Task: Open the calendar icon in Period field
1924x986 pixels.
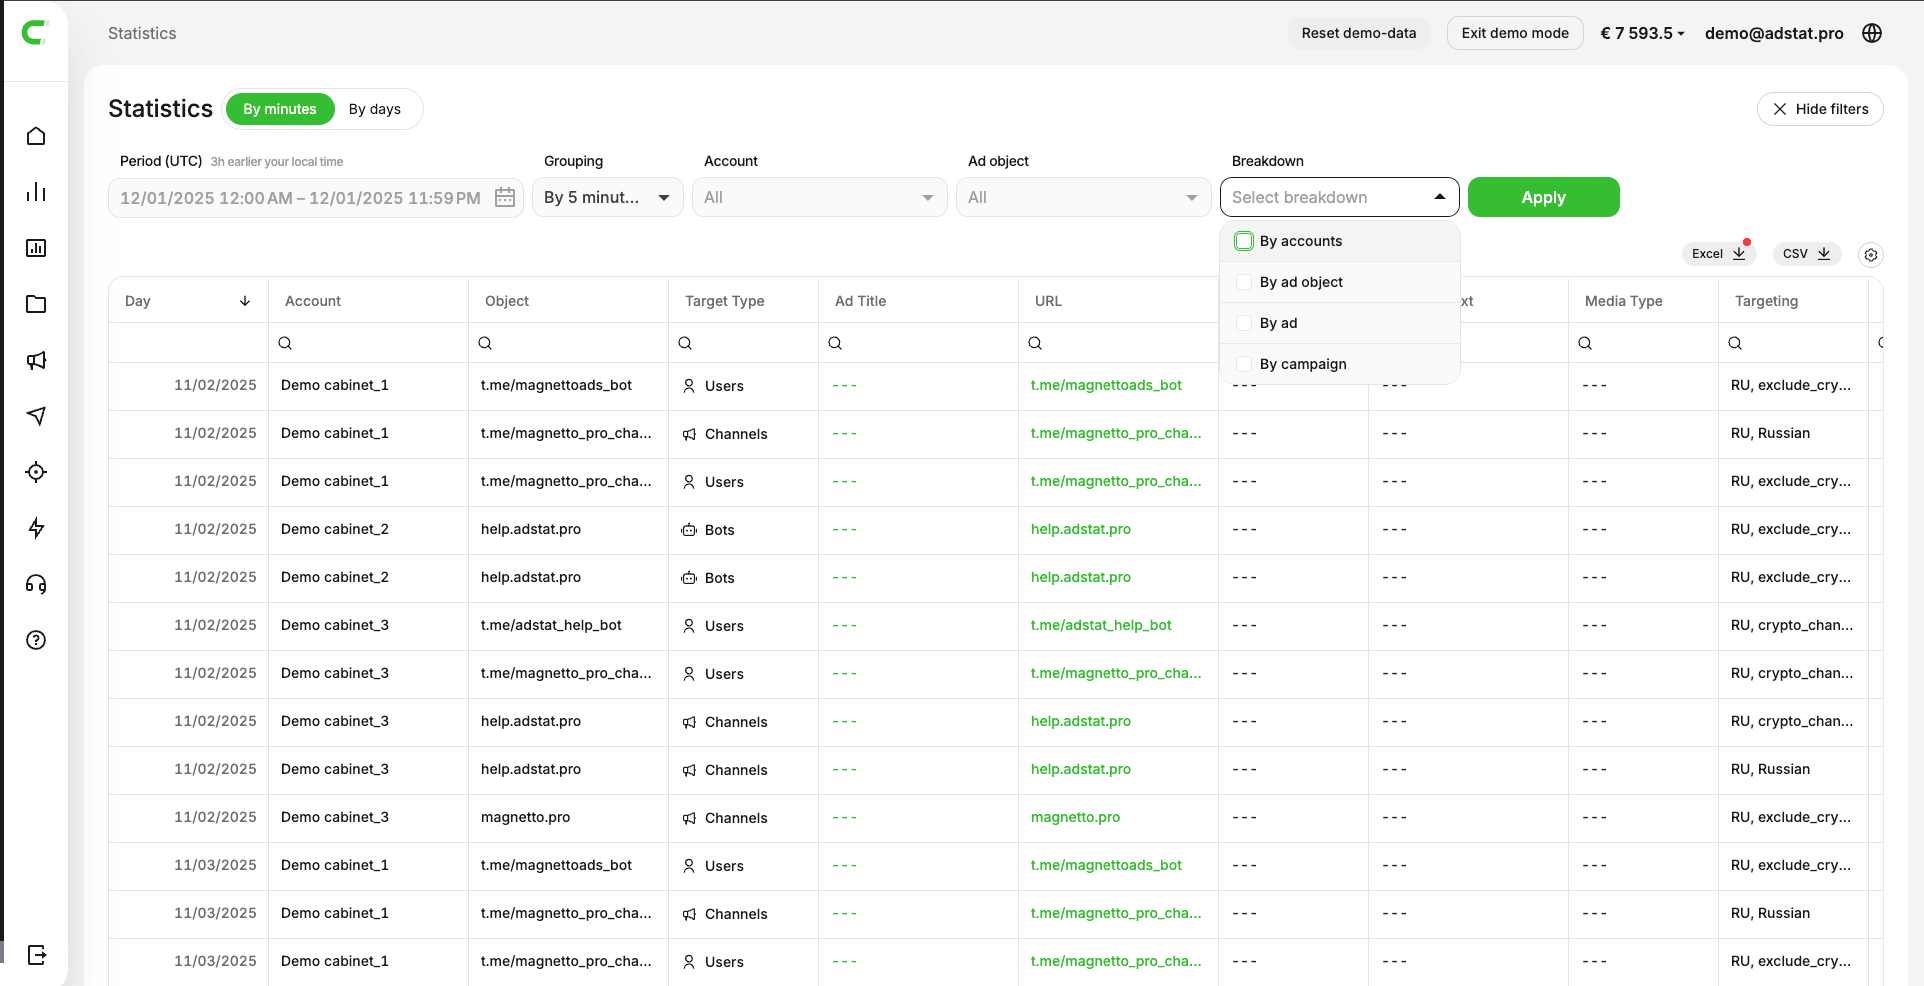Action: pyautogui.click(x=505, y=198)
